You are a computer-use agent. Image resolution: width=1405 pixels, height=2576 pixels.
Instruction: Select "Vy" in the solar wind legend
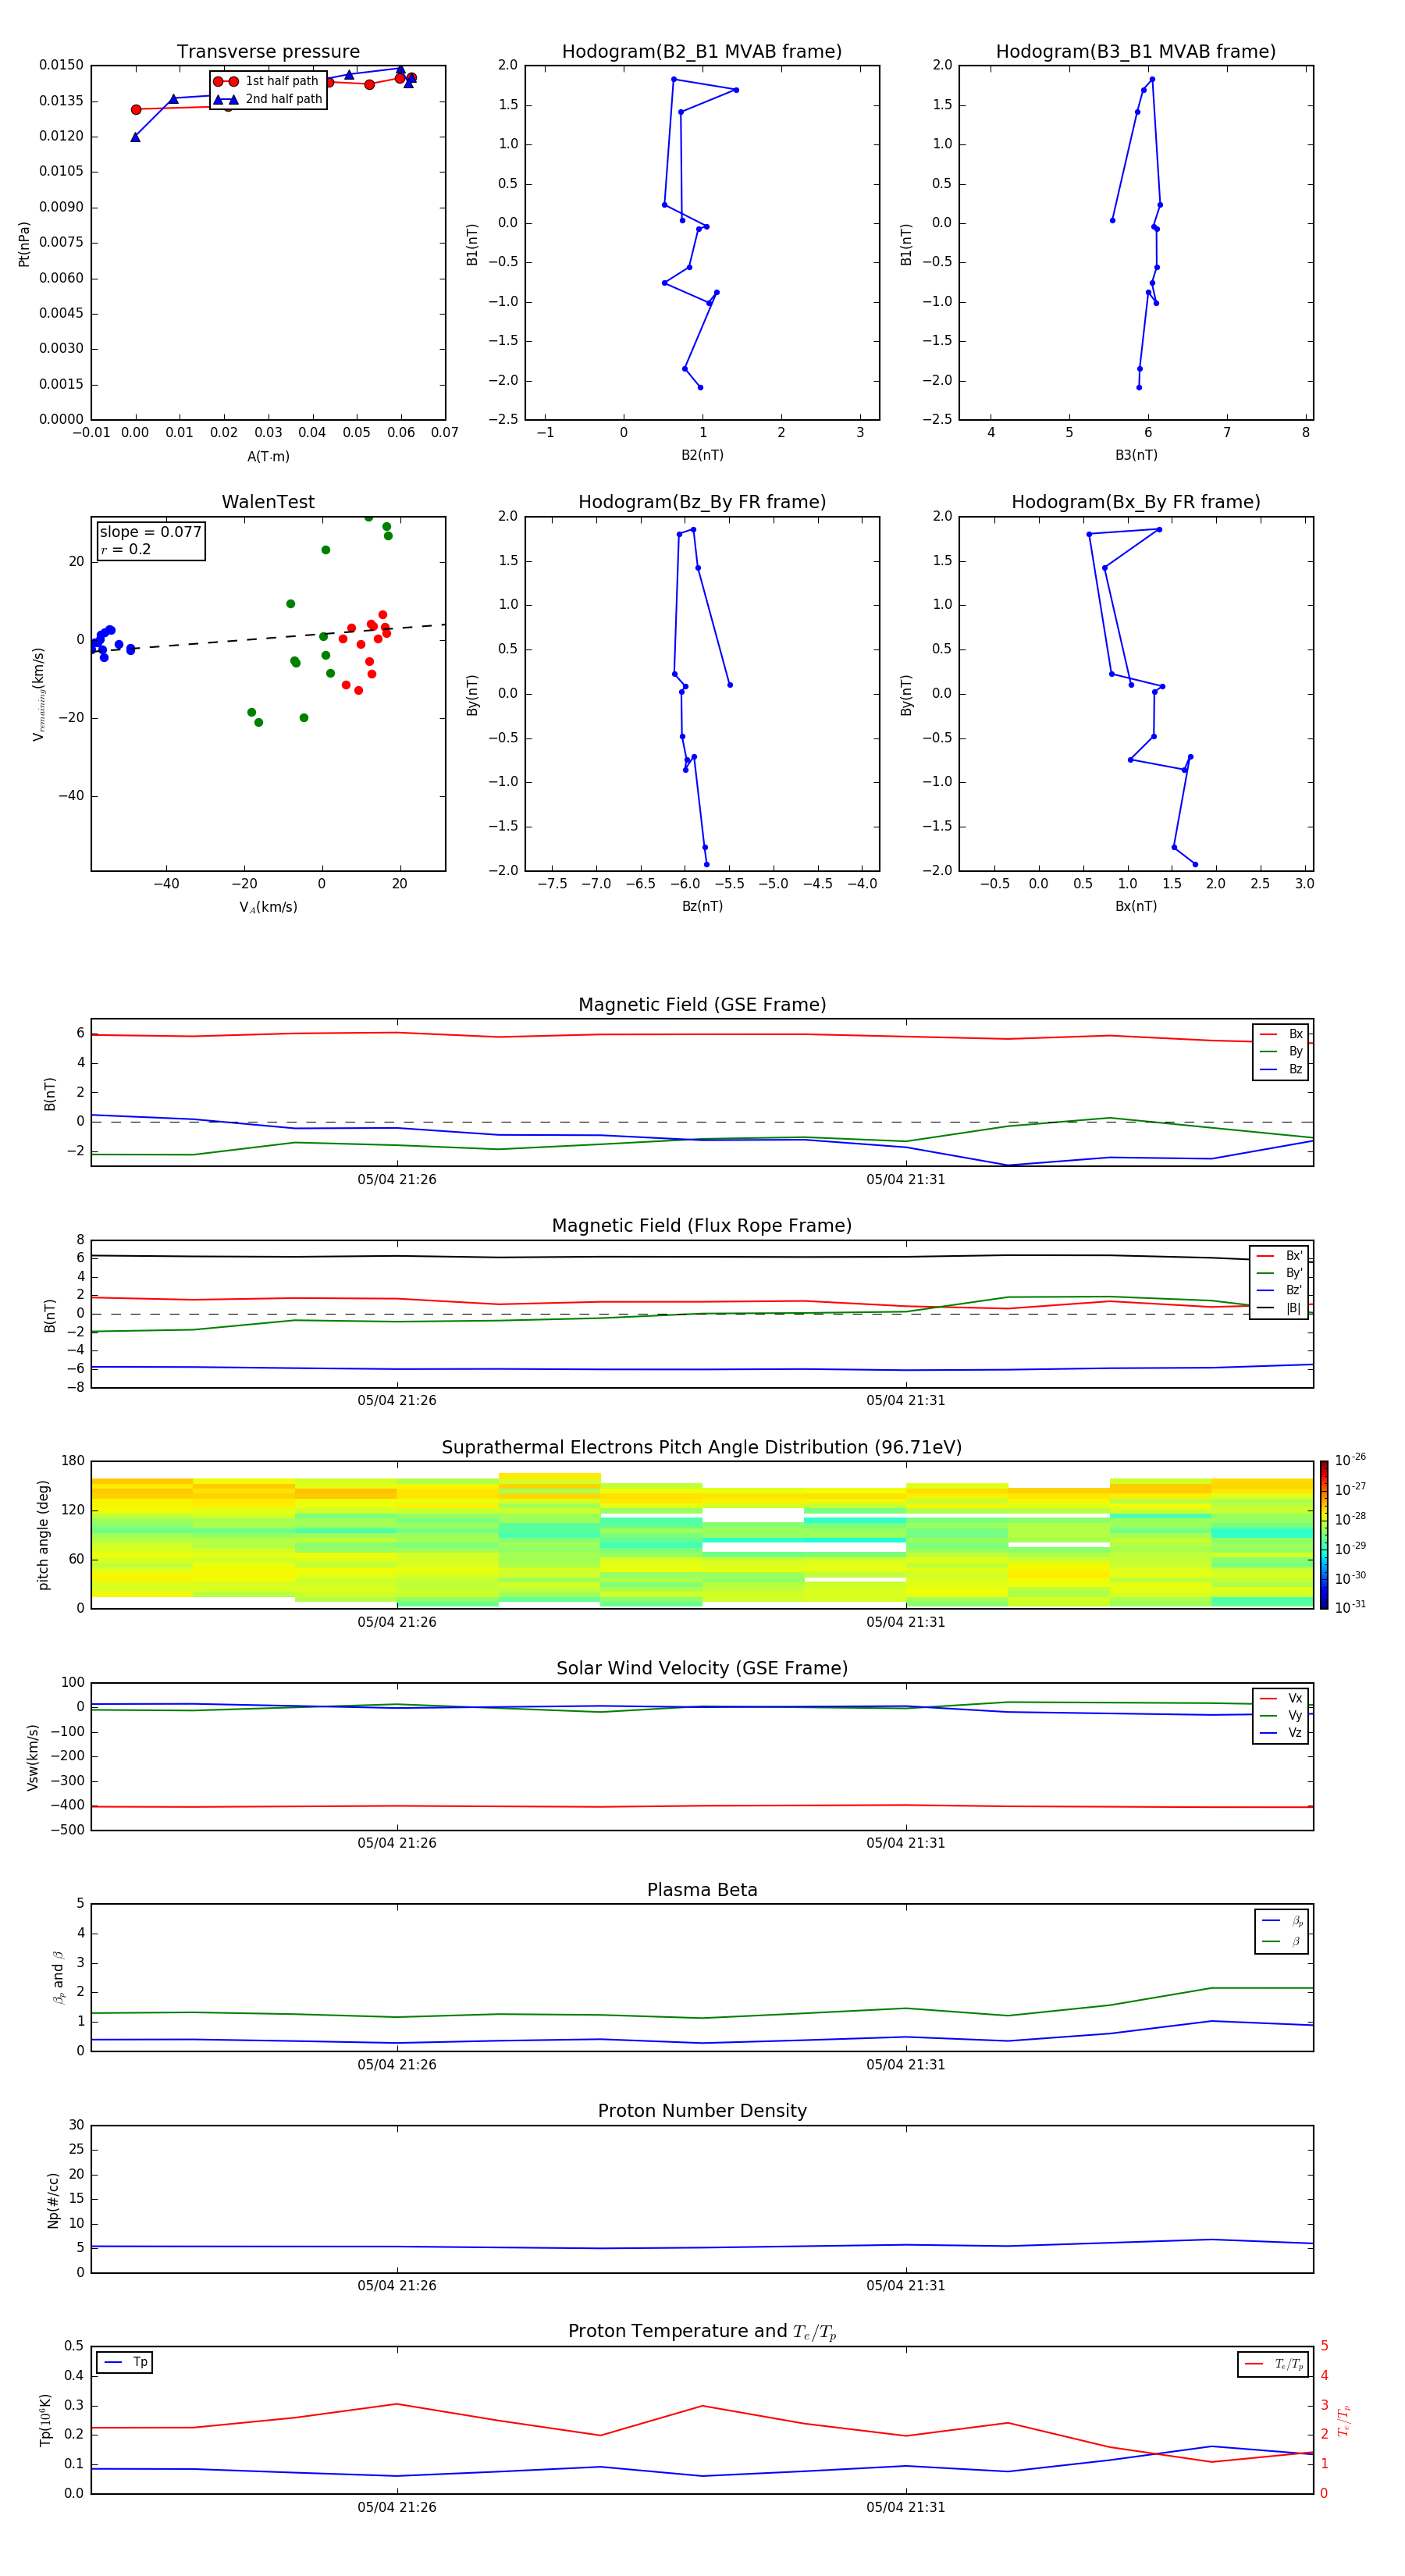(x=1282, y=1716)
